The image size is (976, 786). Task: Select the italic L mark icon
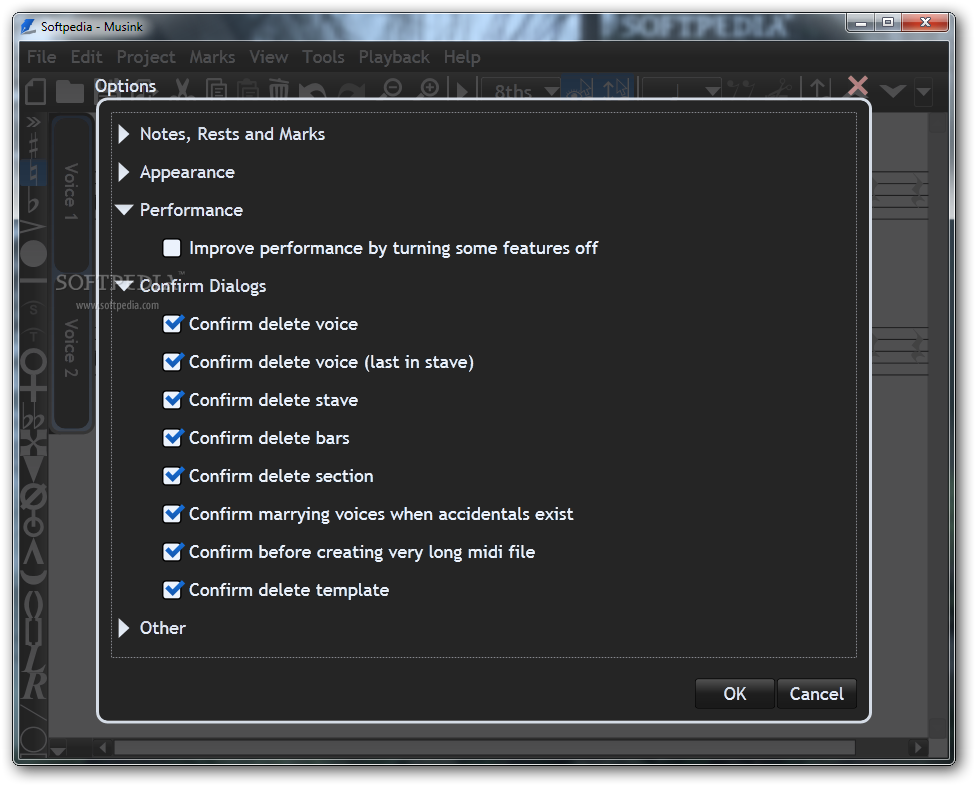coord(34,660)
